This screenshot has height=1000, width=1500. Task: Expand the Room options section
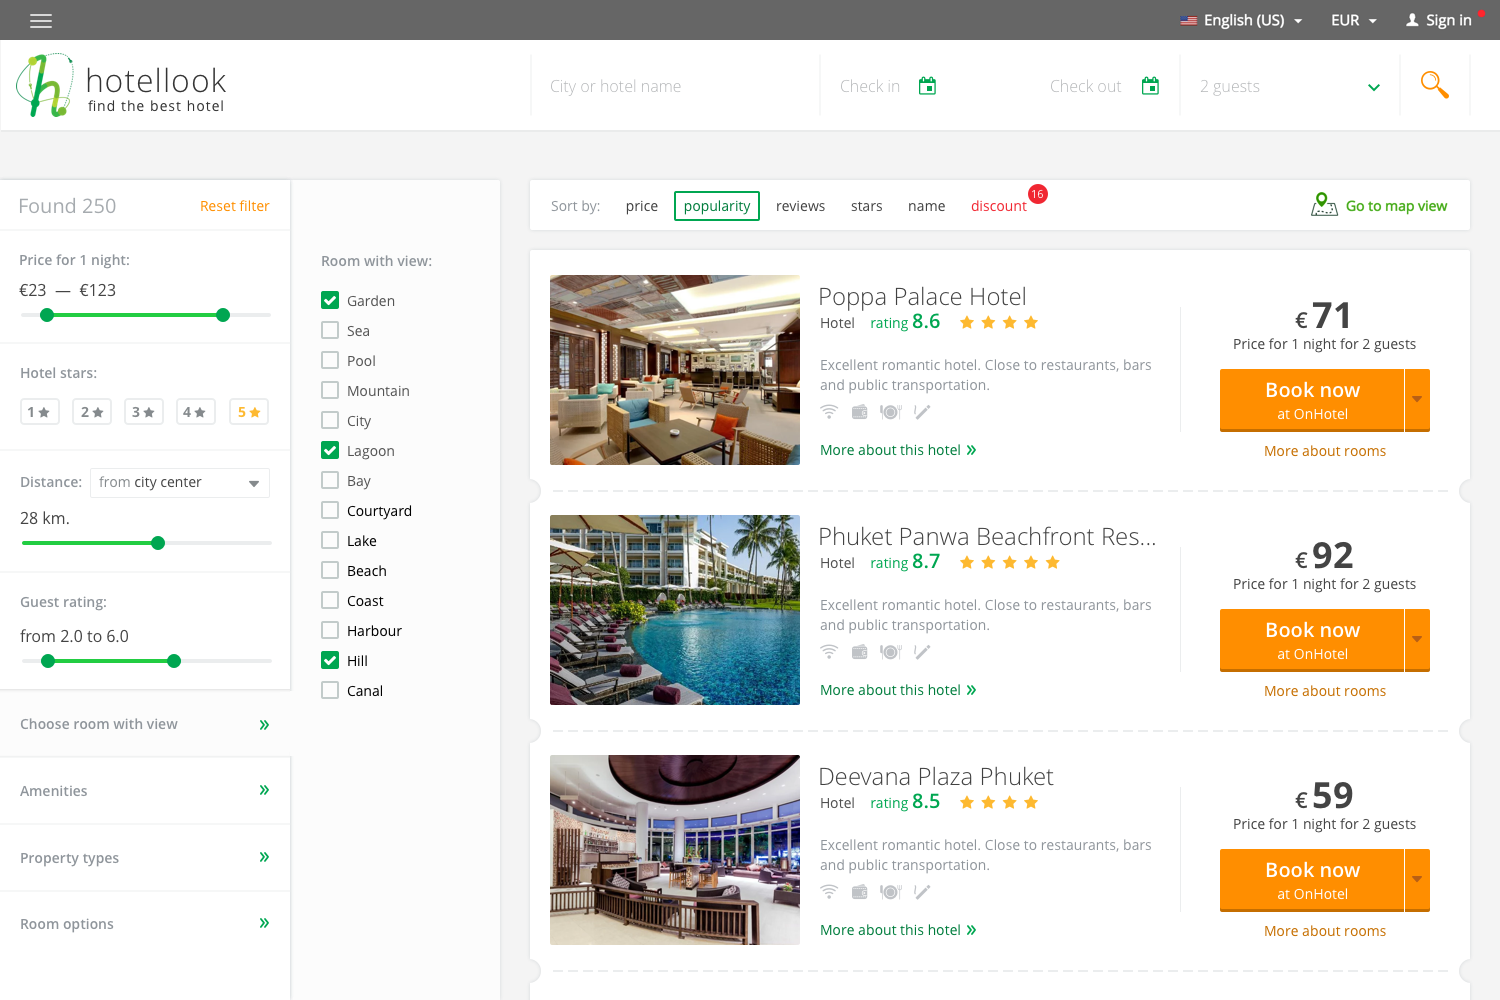[x=145, y=924]
